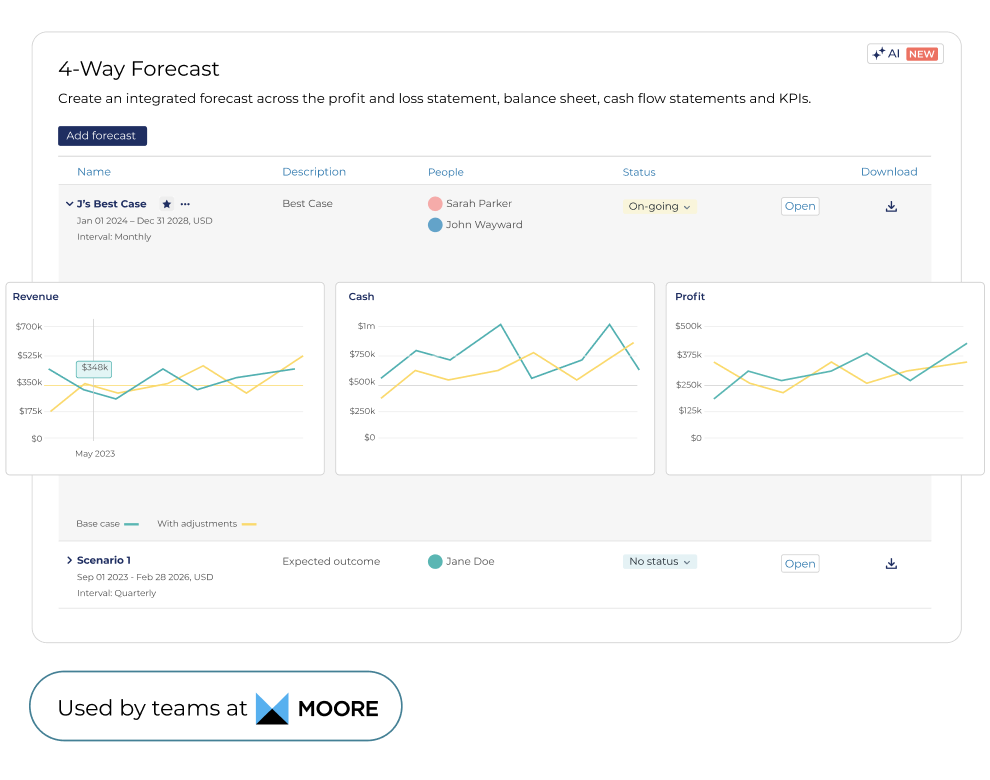Click the $348k tooltip on the Revenue chart
The height and width of the screenshot is (780, 990).
pos(93,368)
